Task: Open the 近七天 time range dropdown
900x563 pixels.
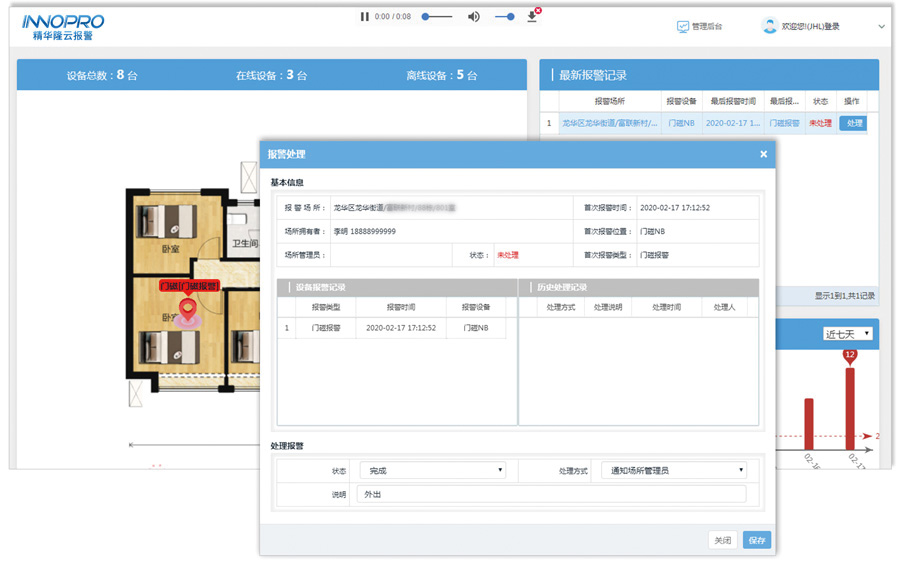Action: [847, 334]
